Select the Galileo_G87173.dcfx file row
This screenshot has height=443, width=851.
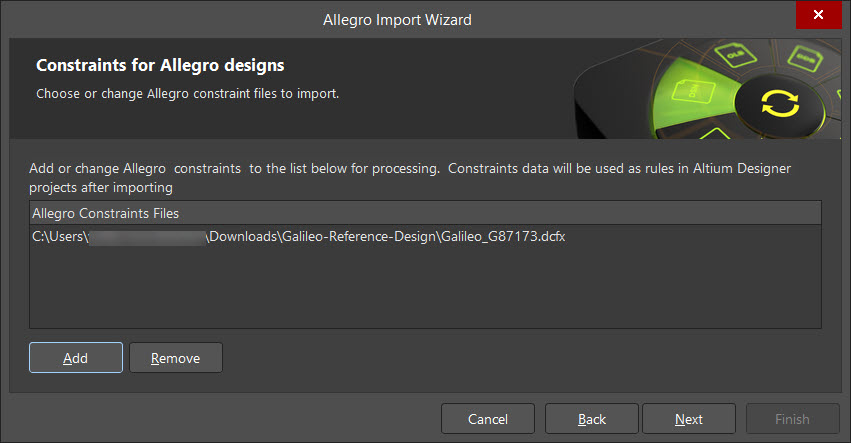425,237
